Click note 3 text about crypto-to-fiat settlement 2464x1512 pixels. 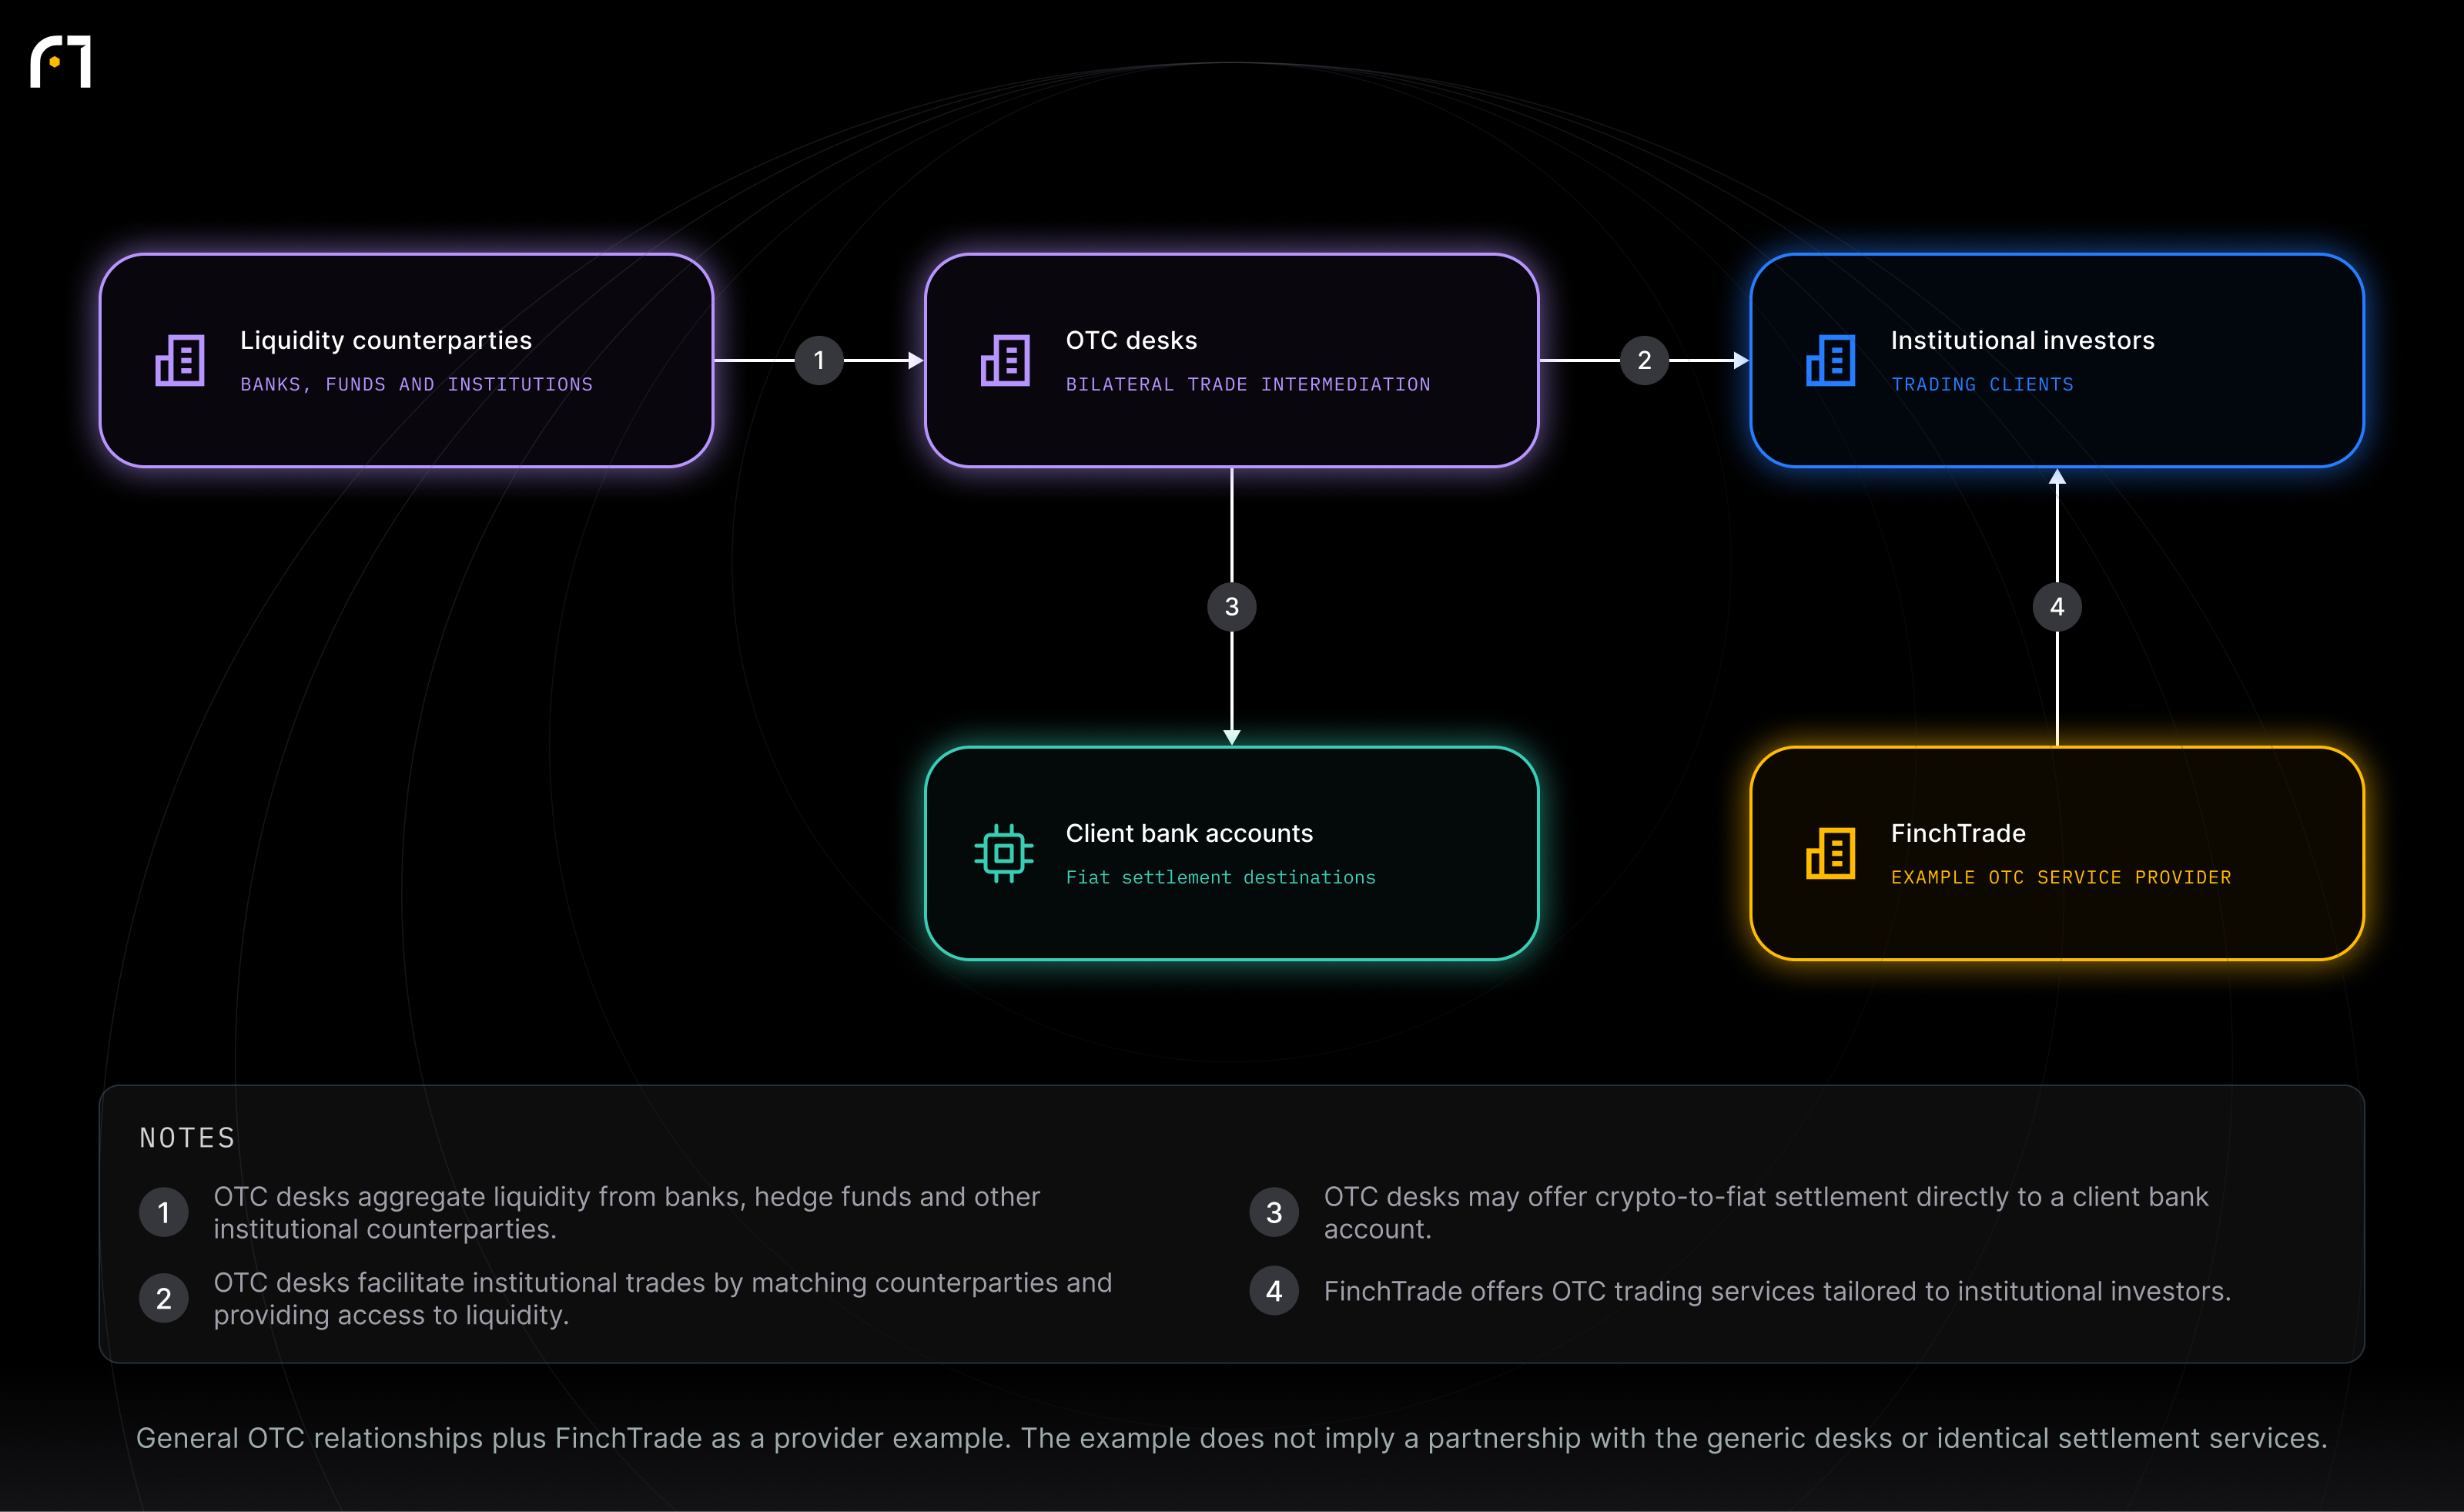pyautogui.click(x=1765, y=1213)
